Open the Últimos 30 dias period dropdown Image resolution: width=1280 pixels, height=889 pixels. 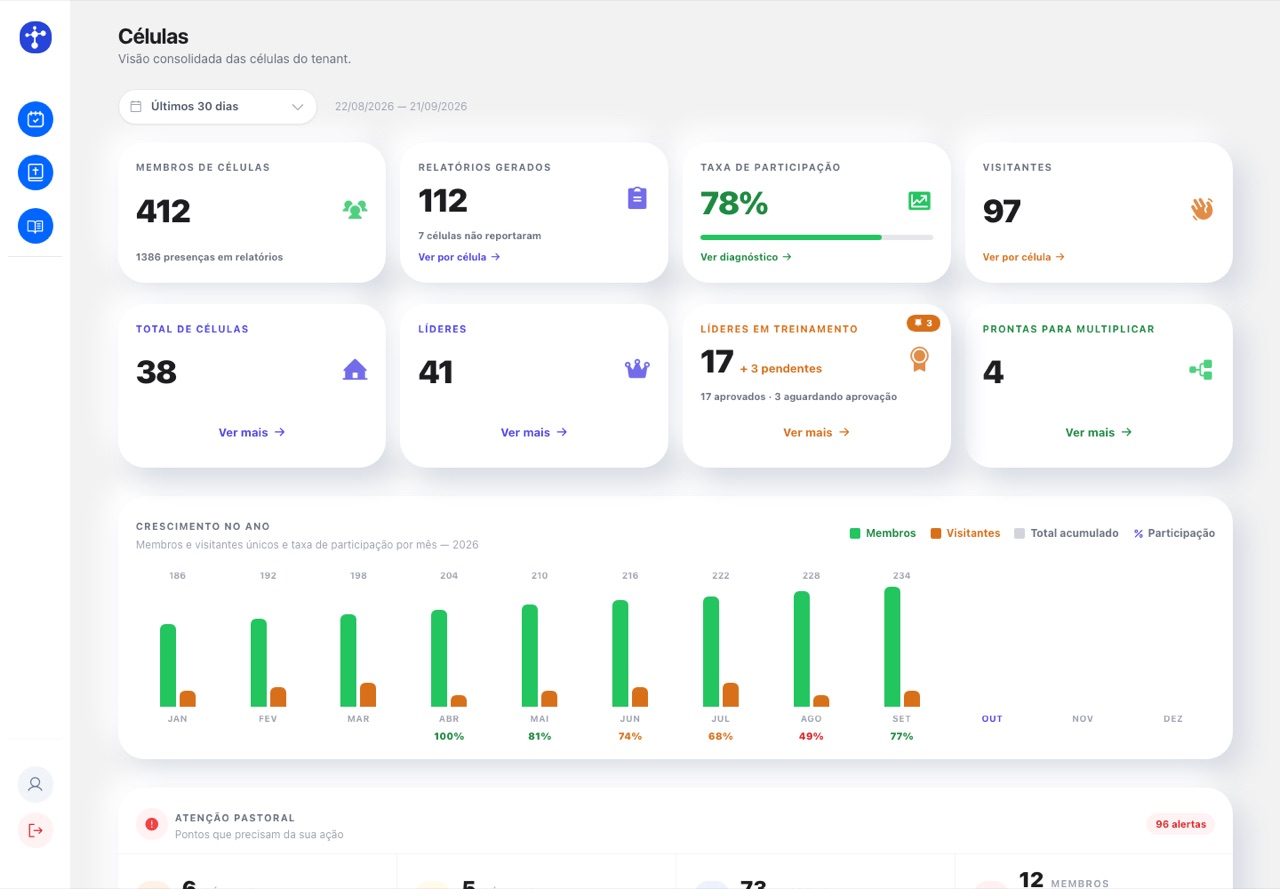click(x=217, y=107)
